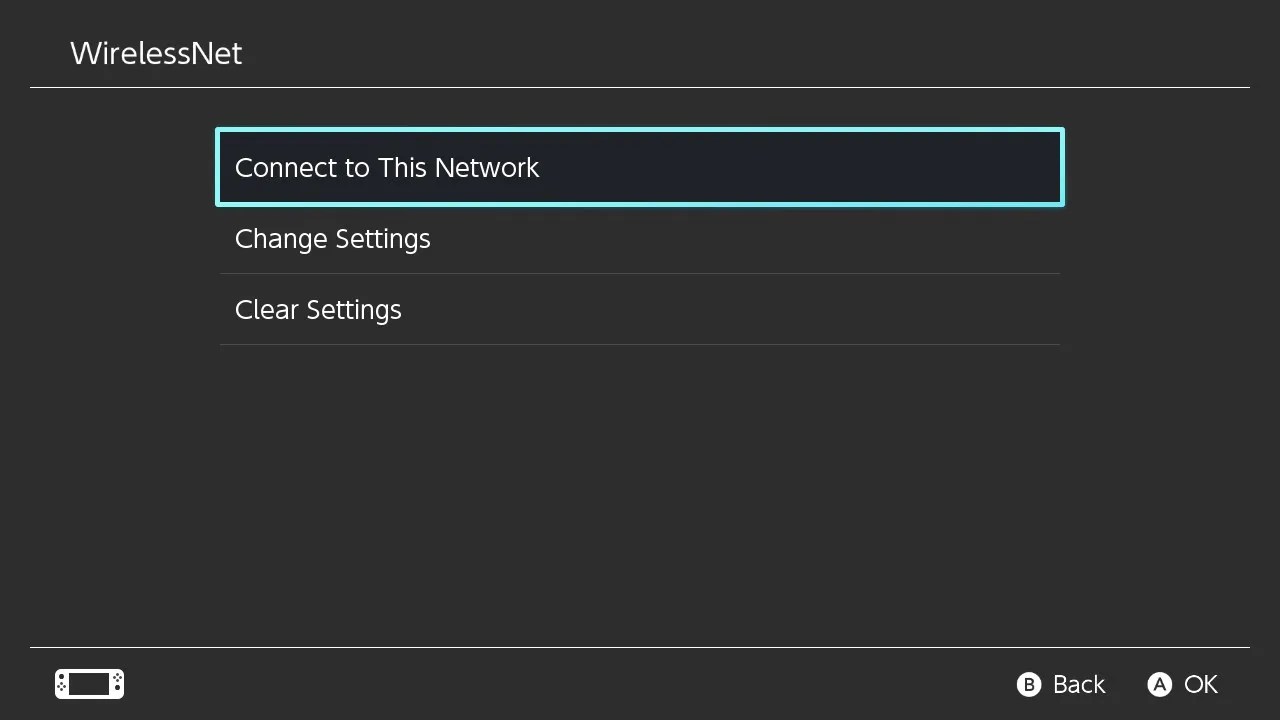Go back using the circled B icon
Viewport: 1280px width, 720px height.
[1029, 684]
